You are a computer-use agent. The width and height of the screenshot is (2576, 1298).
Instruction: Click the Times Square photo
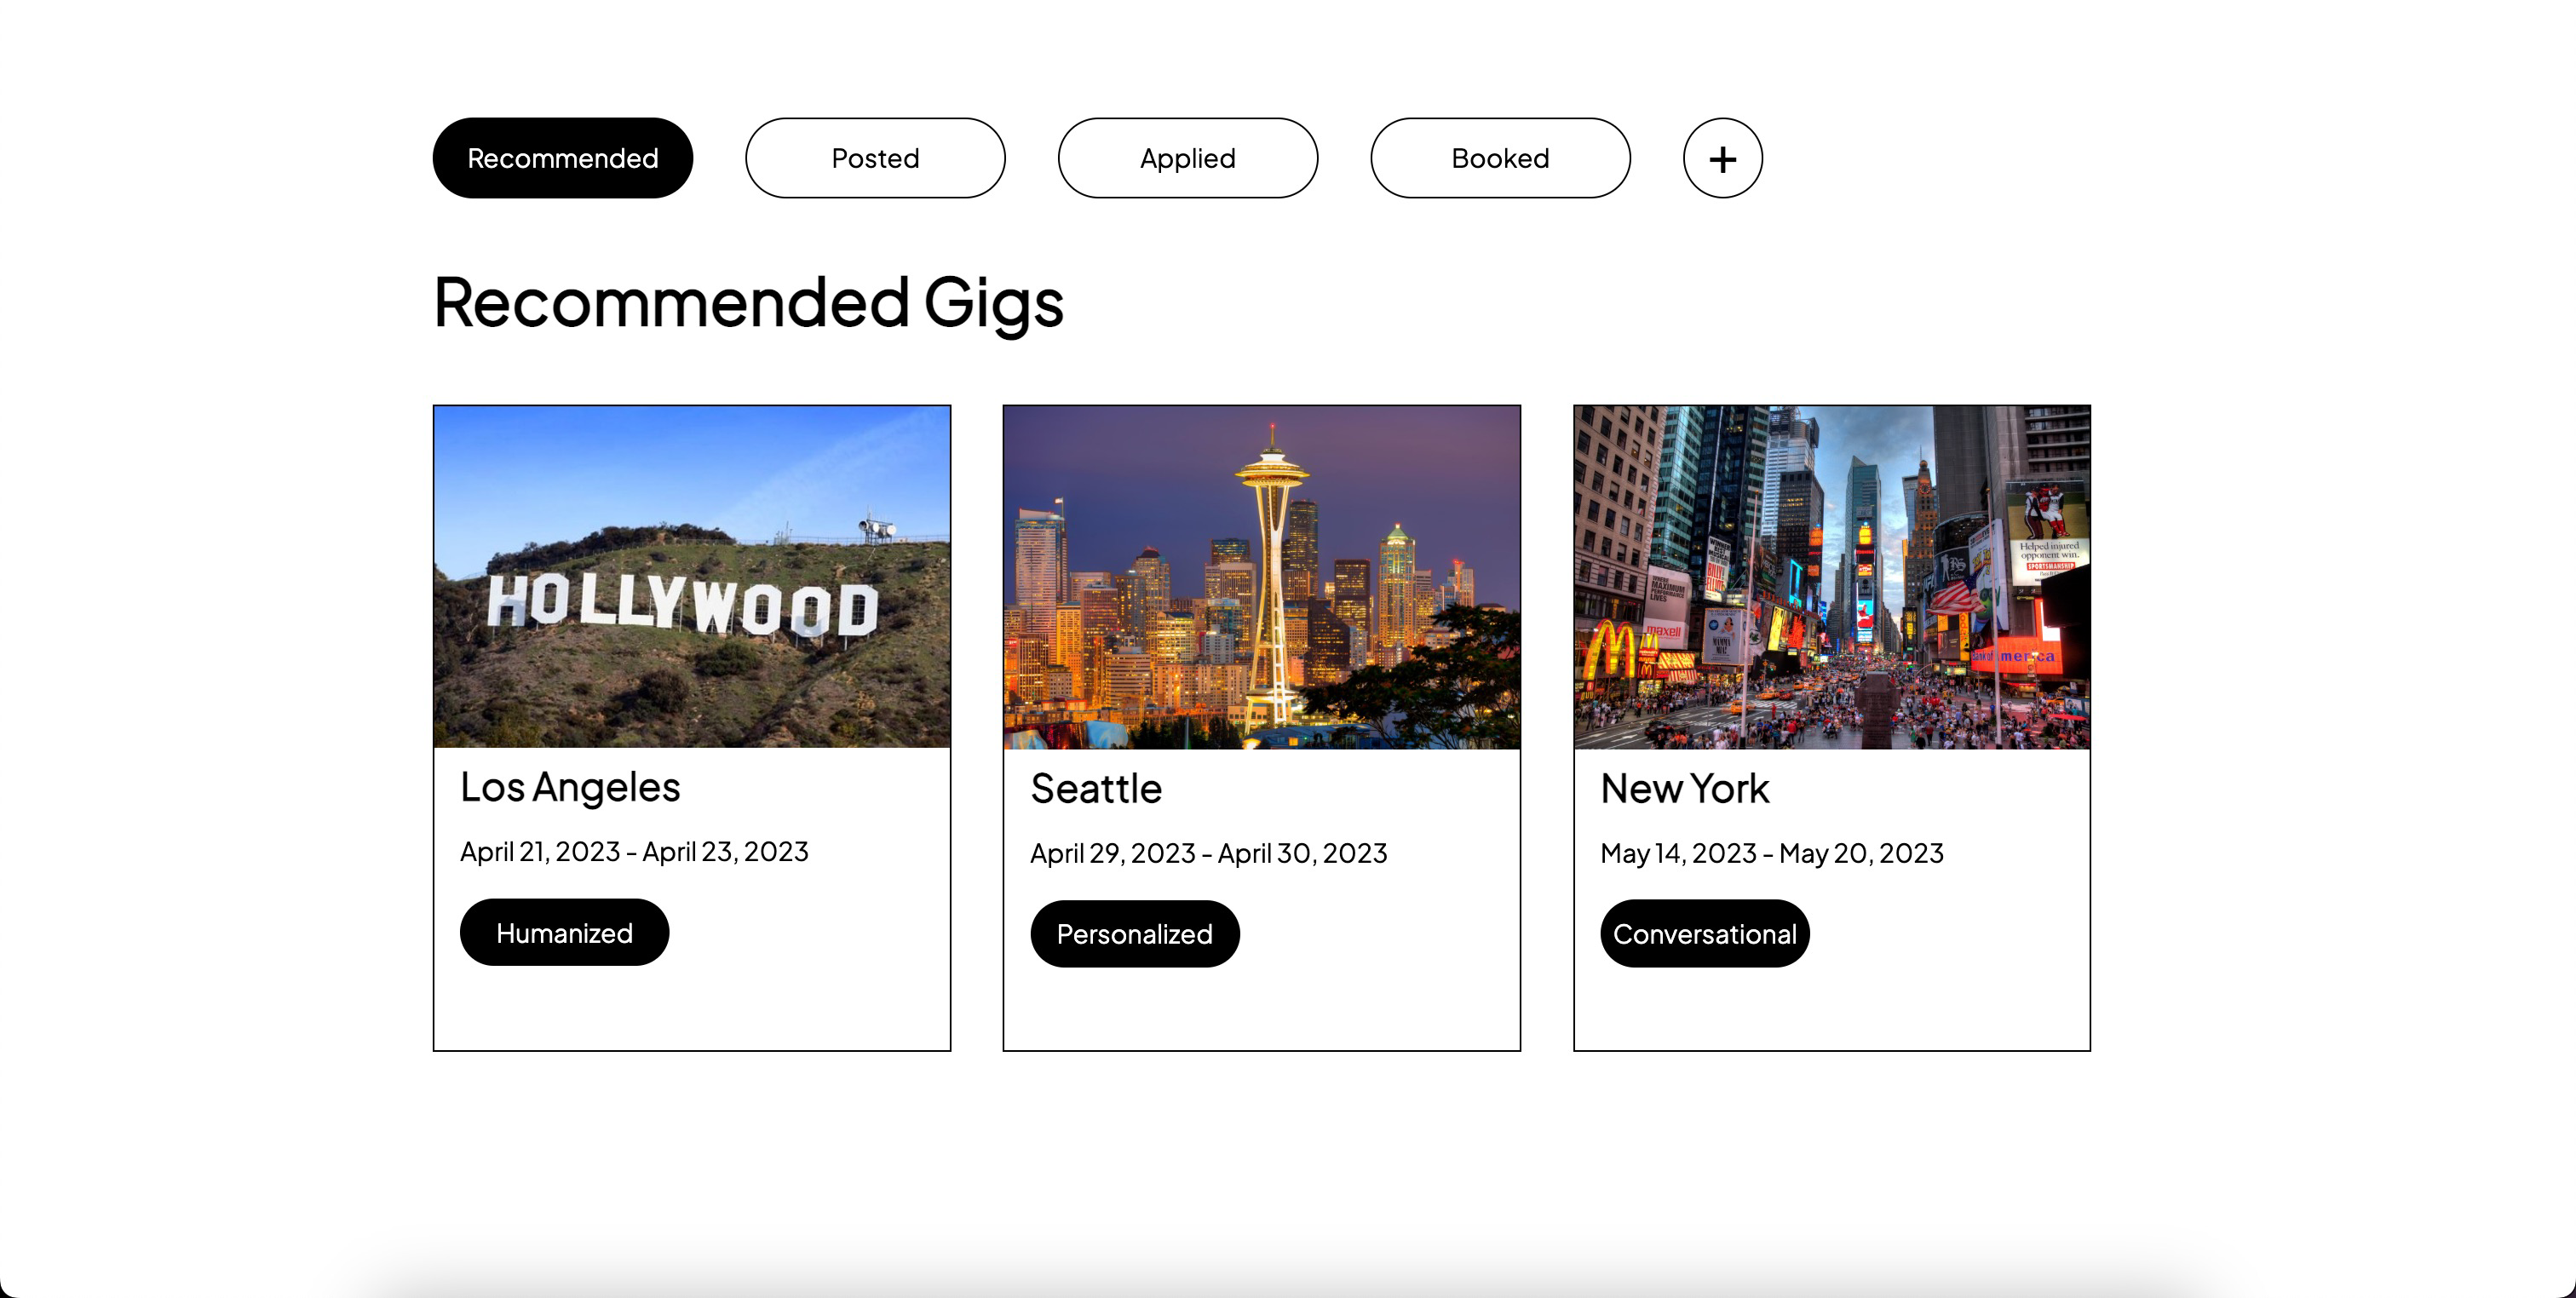tap(1831, 577)
